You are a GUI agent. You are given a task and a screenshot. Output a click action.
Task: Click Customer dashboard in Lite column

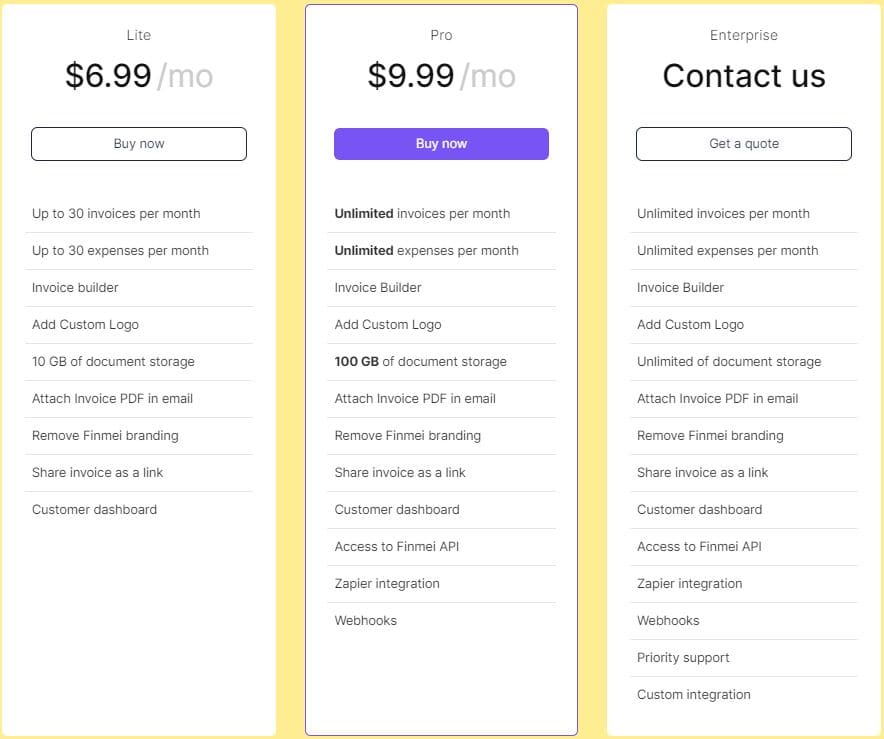point(94,510)
